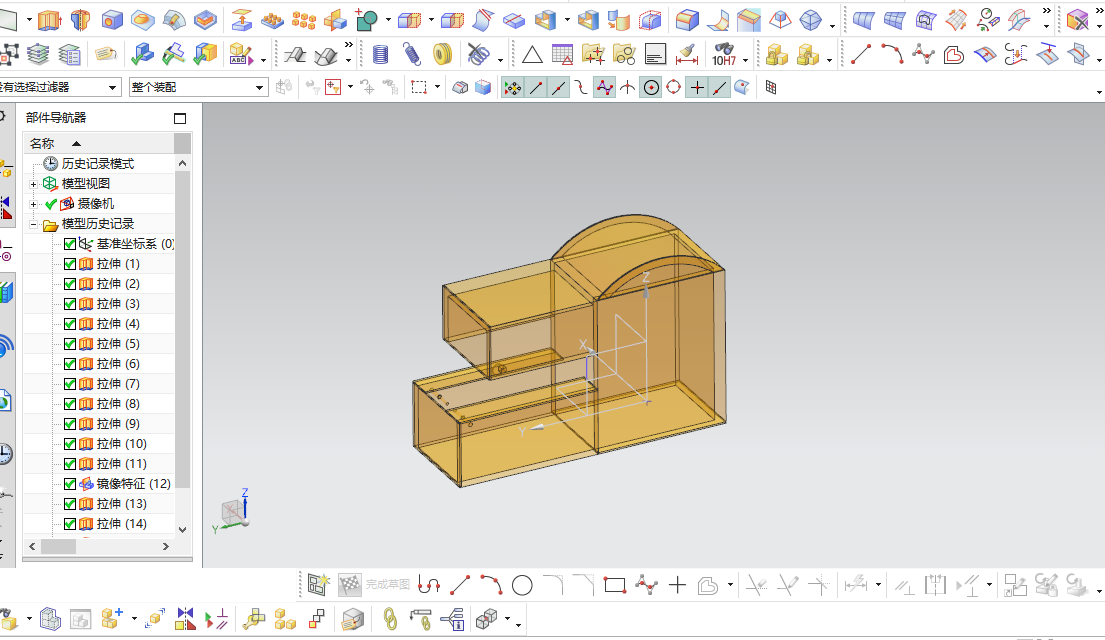Click the Rectangle sketch tool
The image size is (1105, 640).
(614, 584)
